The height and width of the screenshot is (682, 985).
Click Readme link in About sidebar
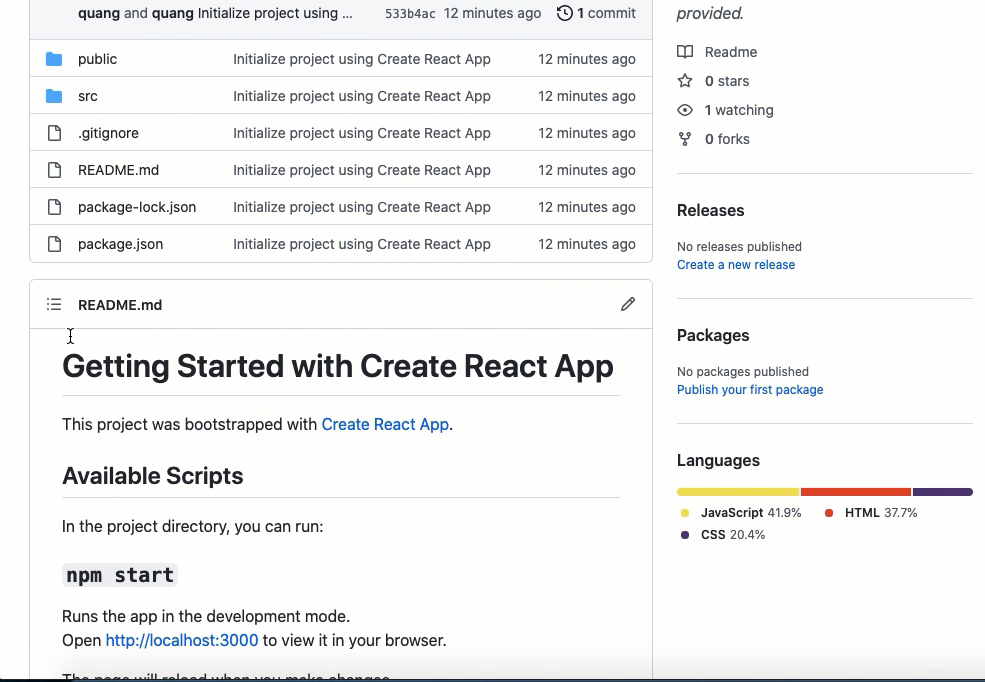pos(731,52)
